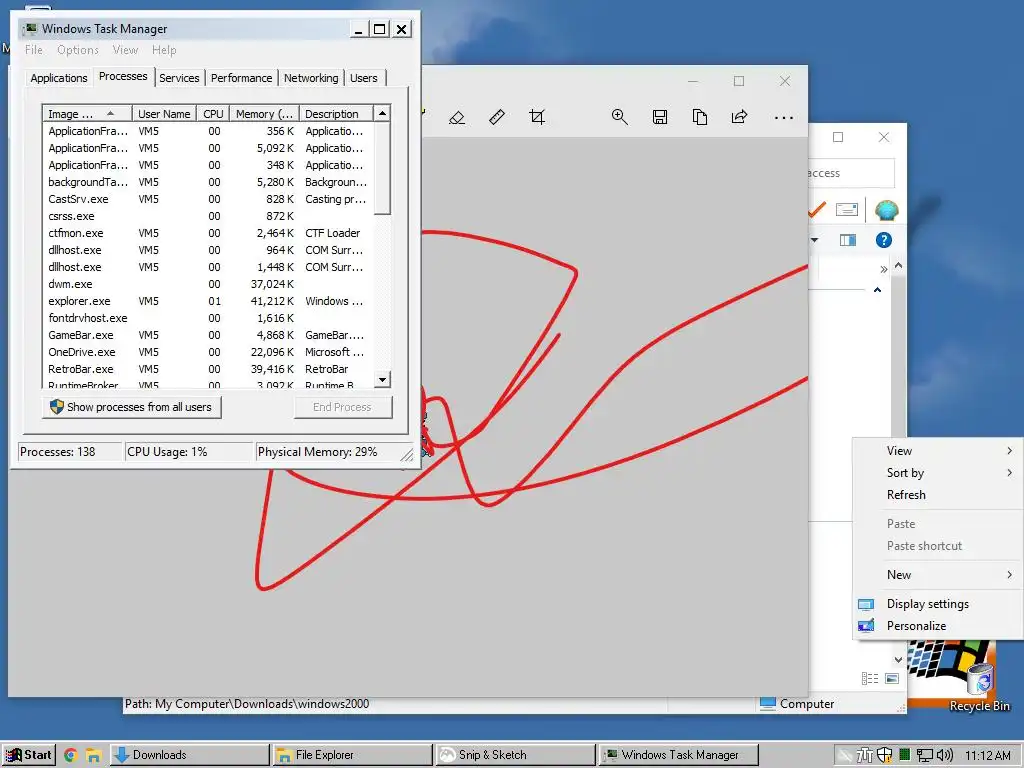The image size is (1024, 768).
Task: Select the eraser tool in Snip & Sketch
Action: (457, 118)
